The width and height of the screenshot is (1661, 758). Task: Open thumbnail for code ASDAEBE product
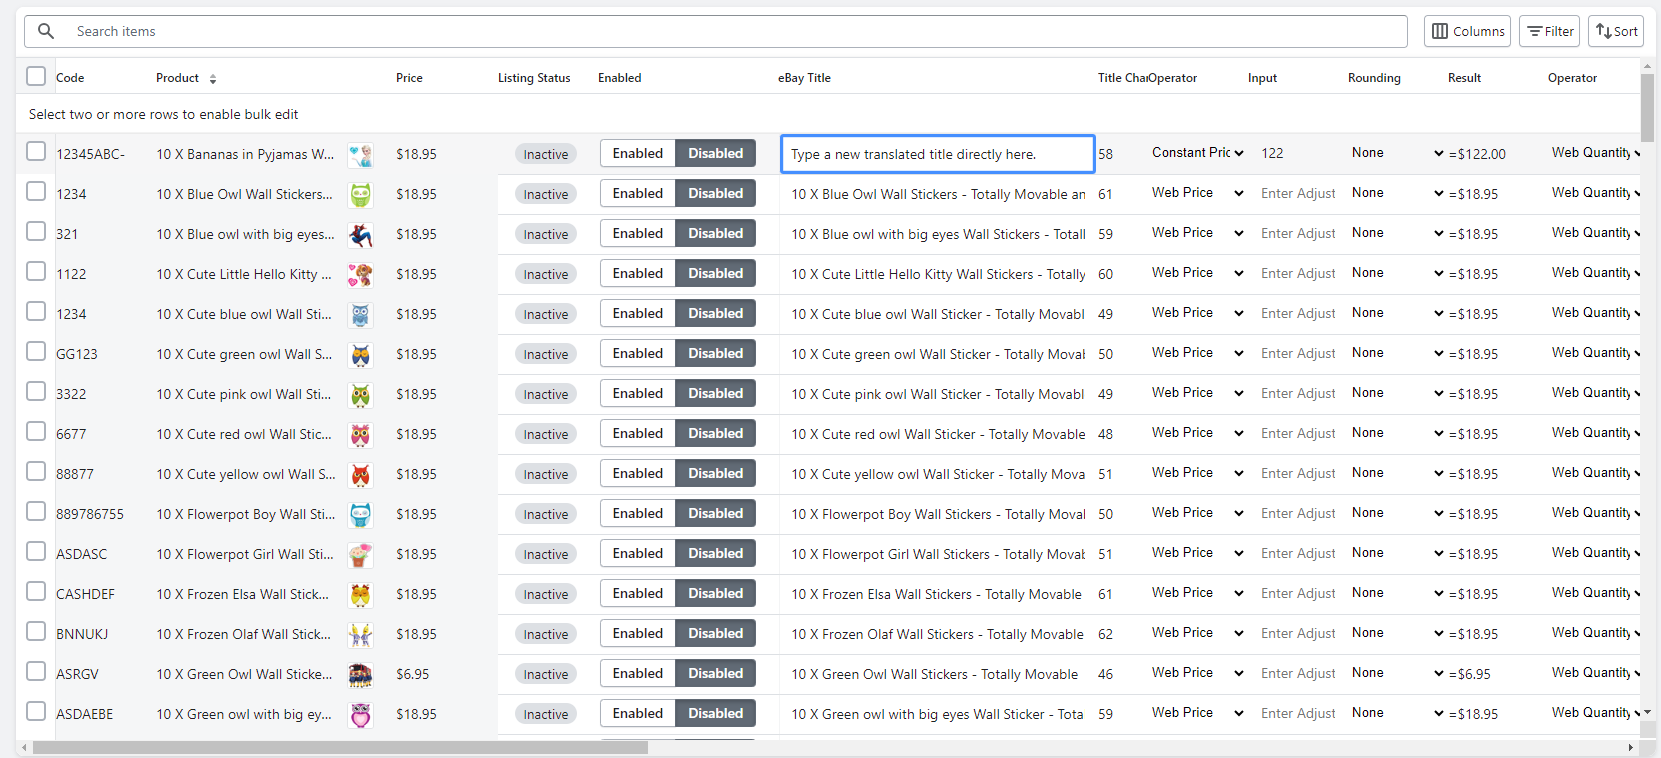pyautogui.click(x=360, y=715)
